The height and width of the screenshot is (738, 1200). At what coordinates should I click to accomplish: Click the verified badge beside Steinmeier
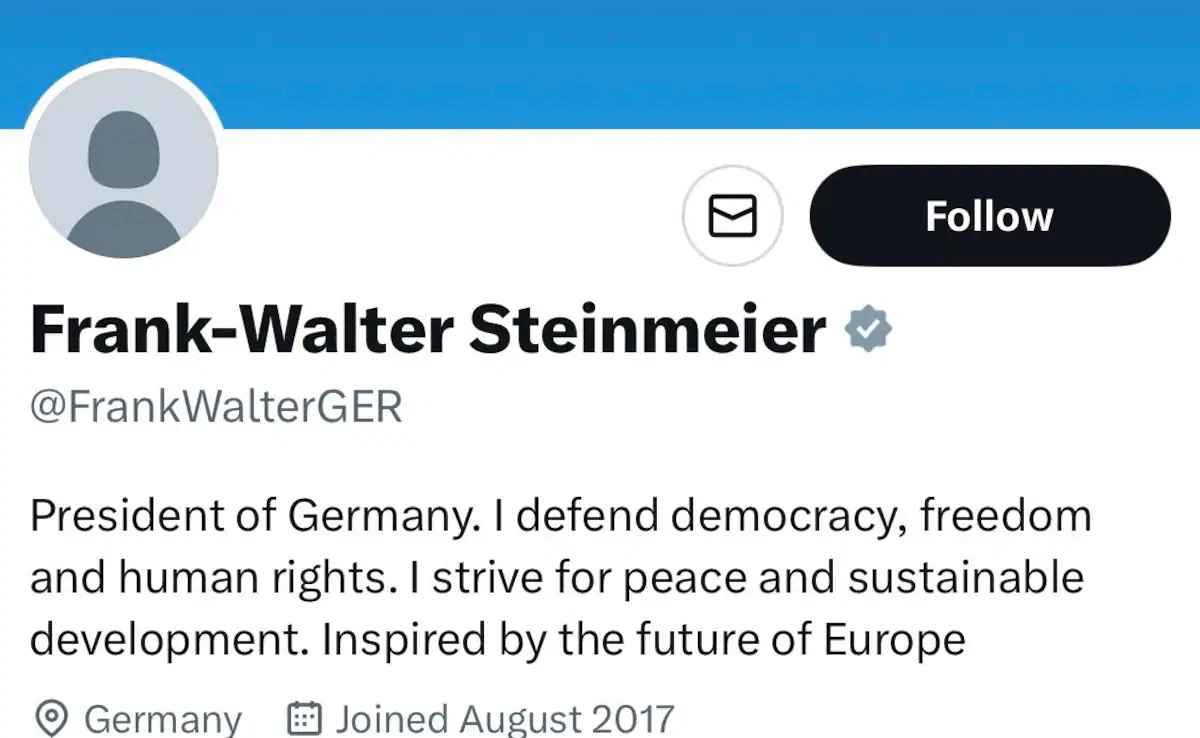(868, 331)
